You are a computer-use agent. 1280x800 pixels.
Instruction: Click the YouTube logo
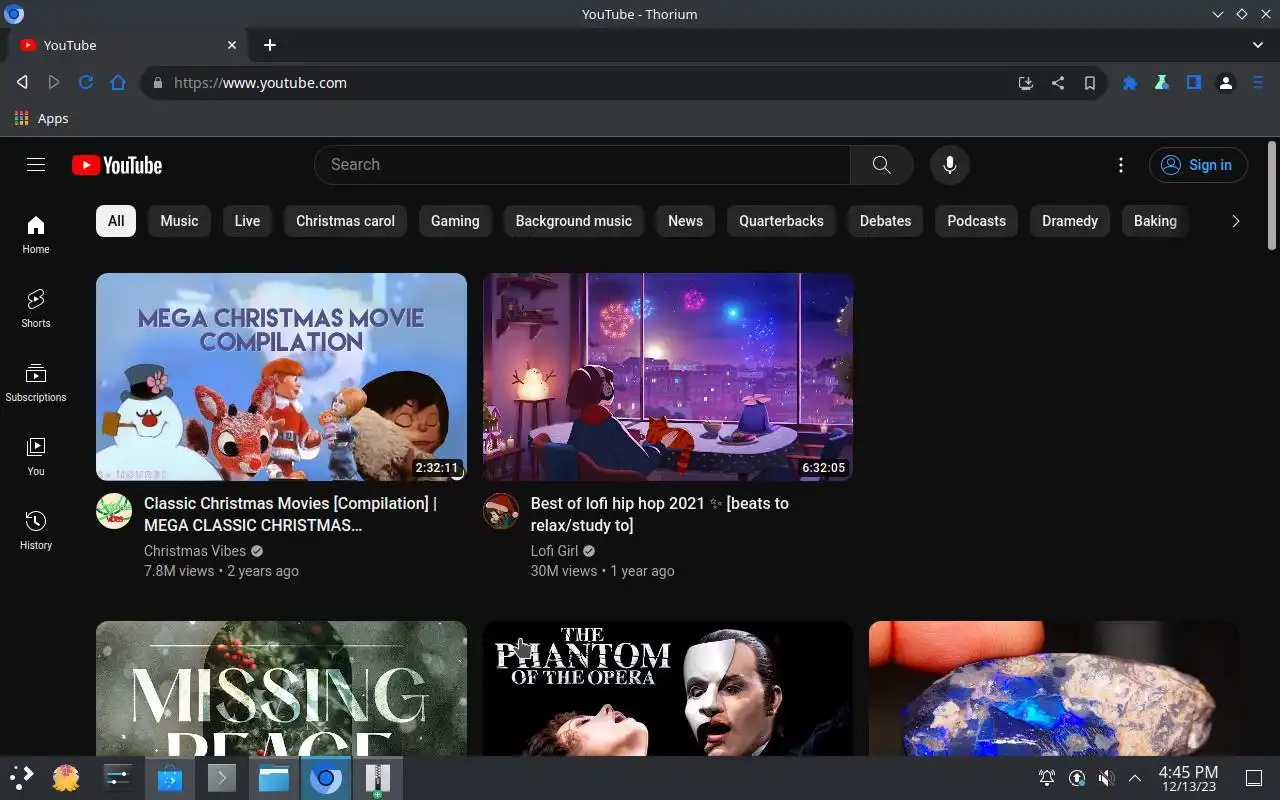click(x=117, y=165)
